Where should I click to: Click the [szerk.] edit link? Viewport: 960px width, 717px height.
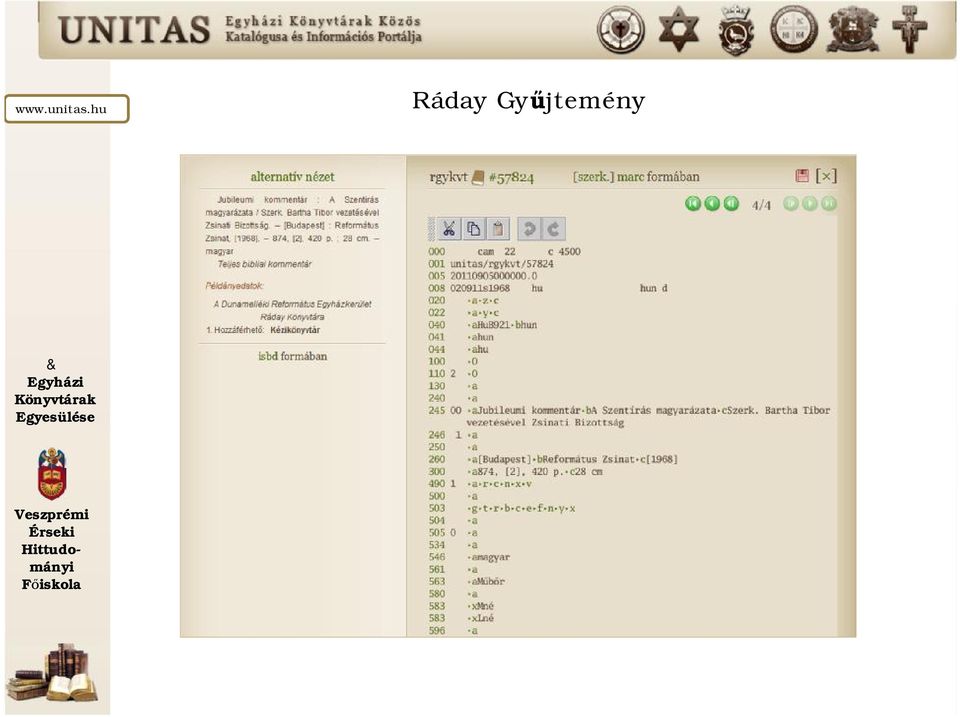pyautogui.click(x=593, y=177)
